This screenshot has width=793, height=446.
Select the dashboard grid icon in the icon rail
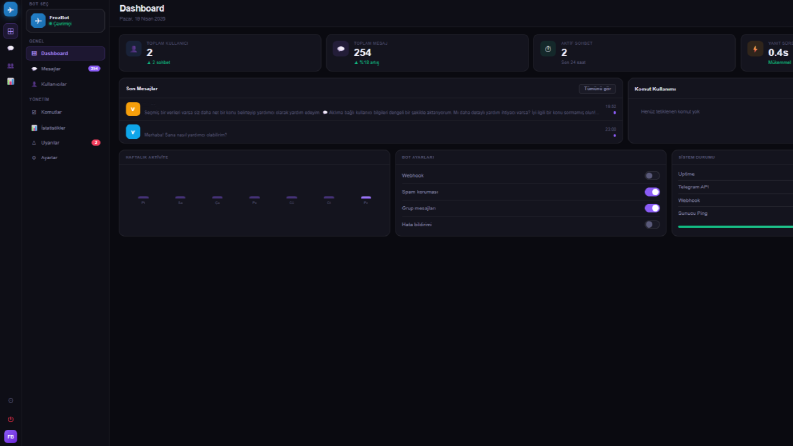(11, 31)
